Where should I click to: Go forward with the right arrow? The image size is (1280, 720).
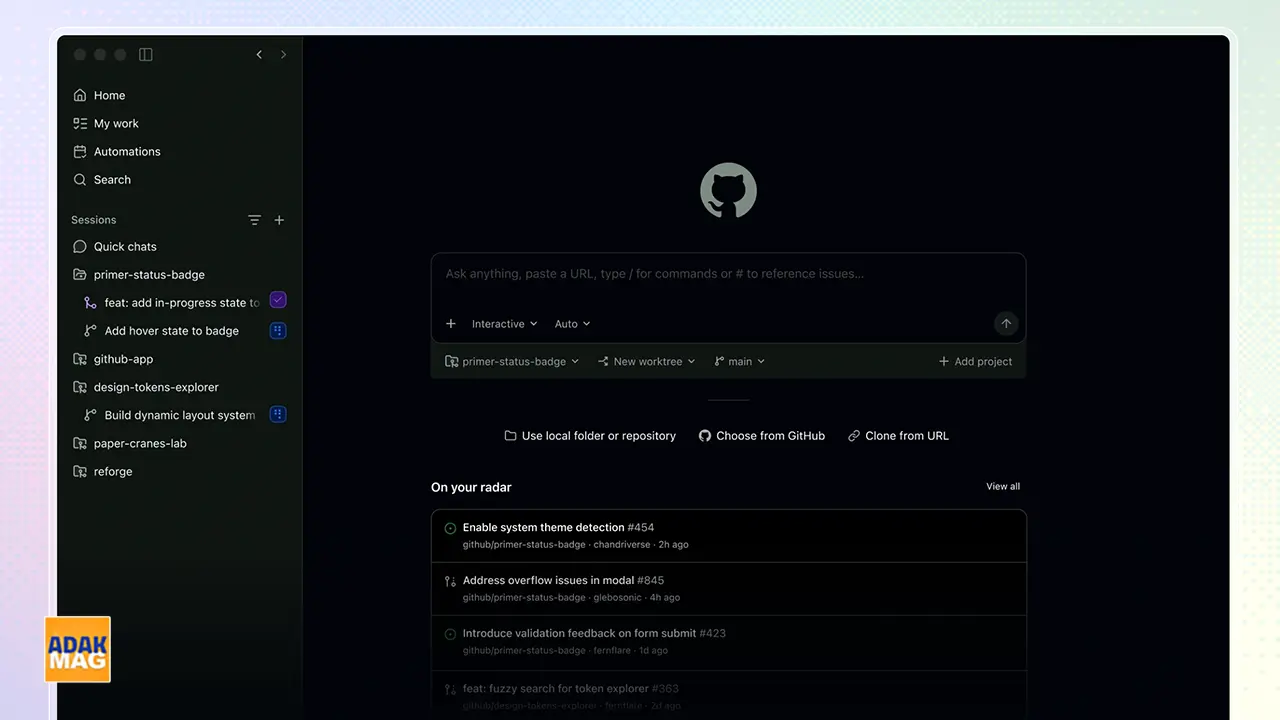coord(283,55)
